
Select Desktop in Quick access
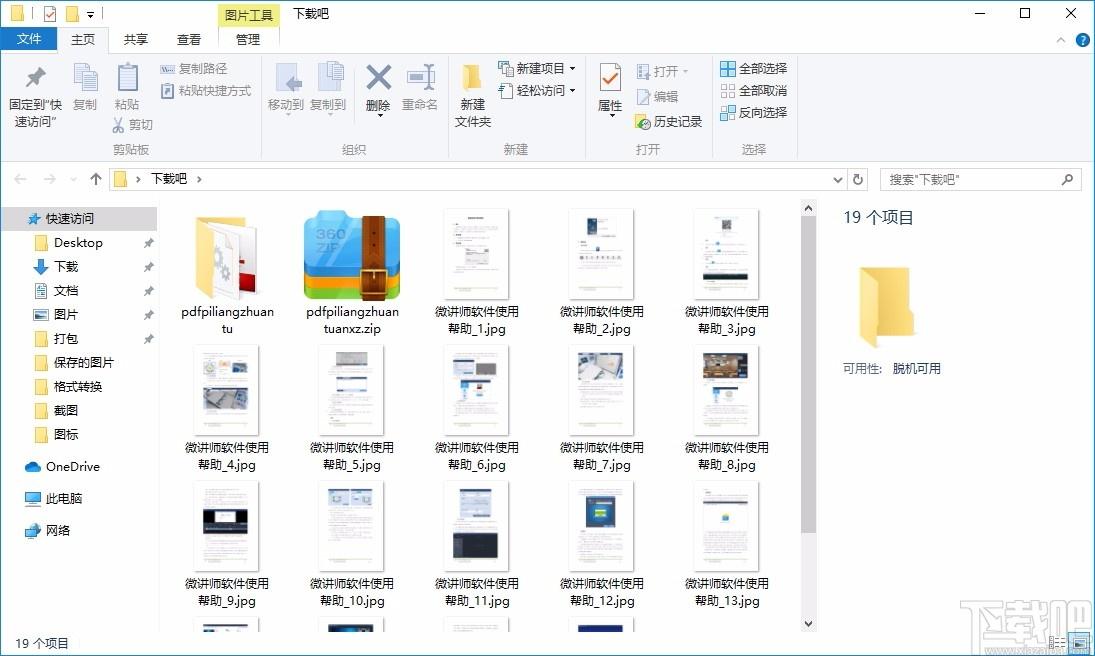(78, 242)
